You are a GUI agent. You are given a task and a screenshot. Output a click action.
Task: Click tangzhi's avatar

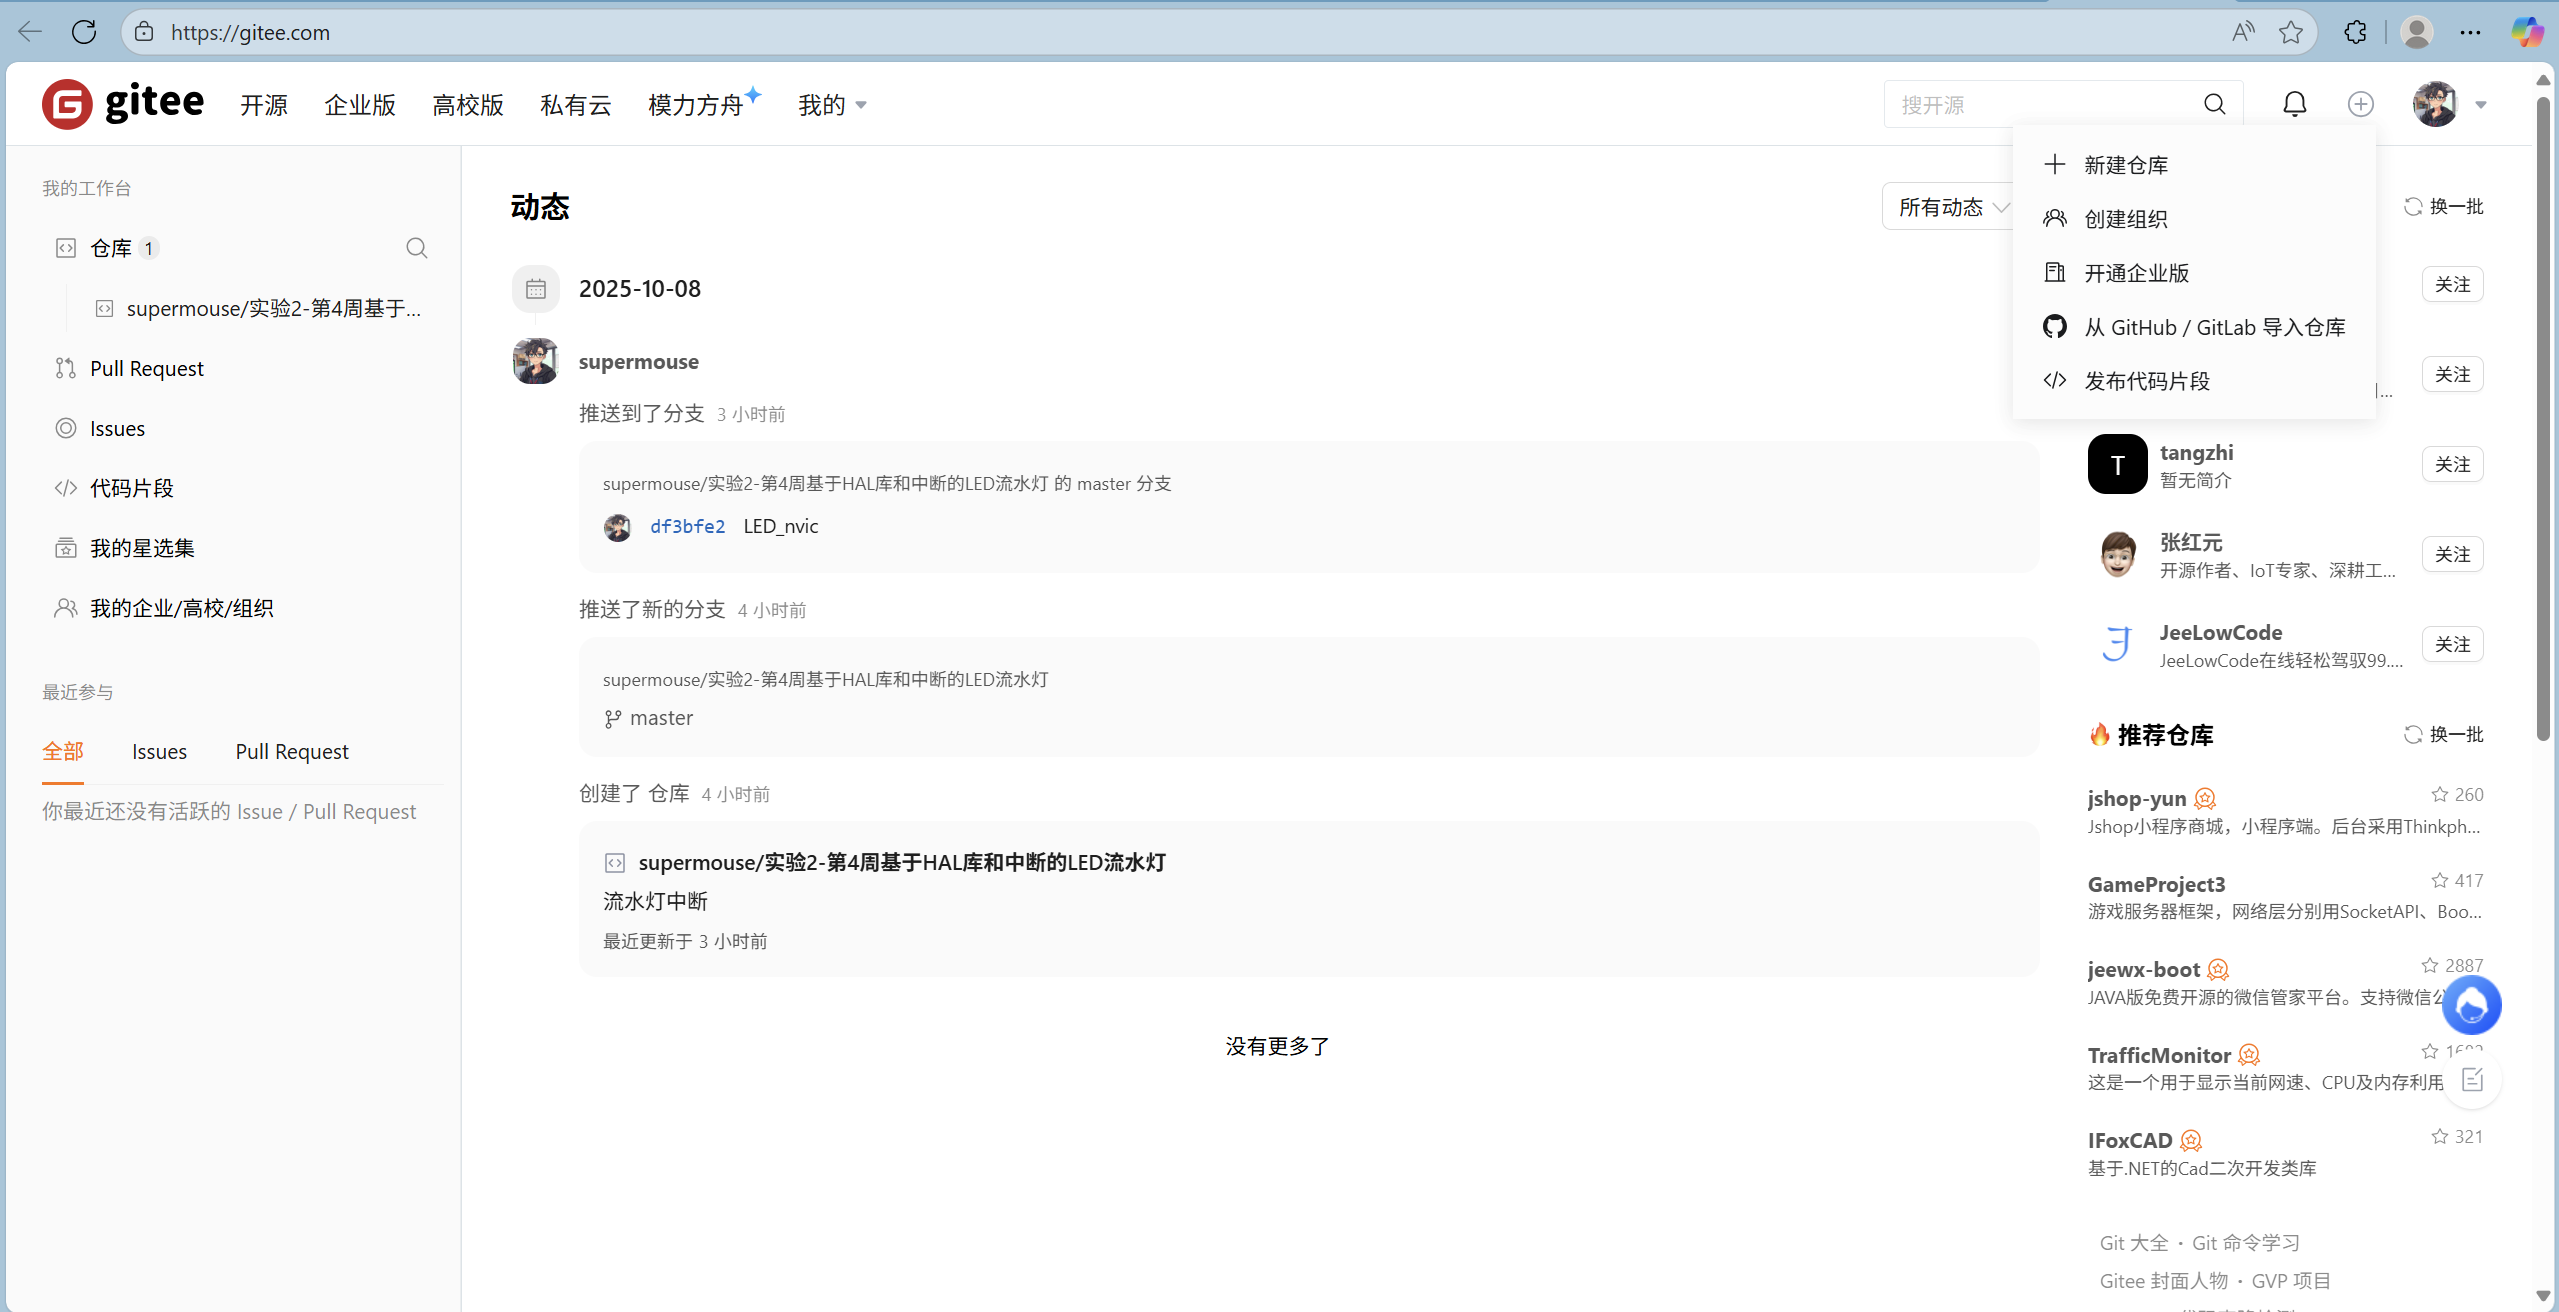point(2117,464)
